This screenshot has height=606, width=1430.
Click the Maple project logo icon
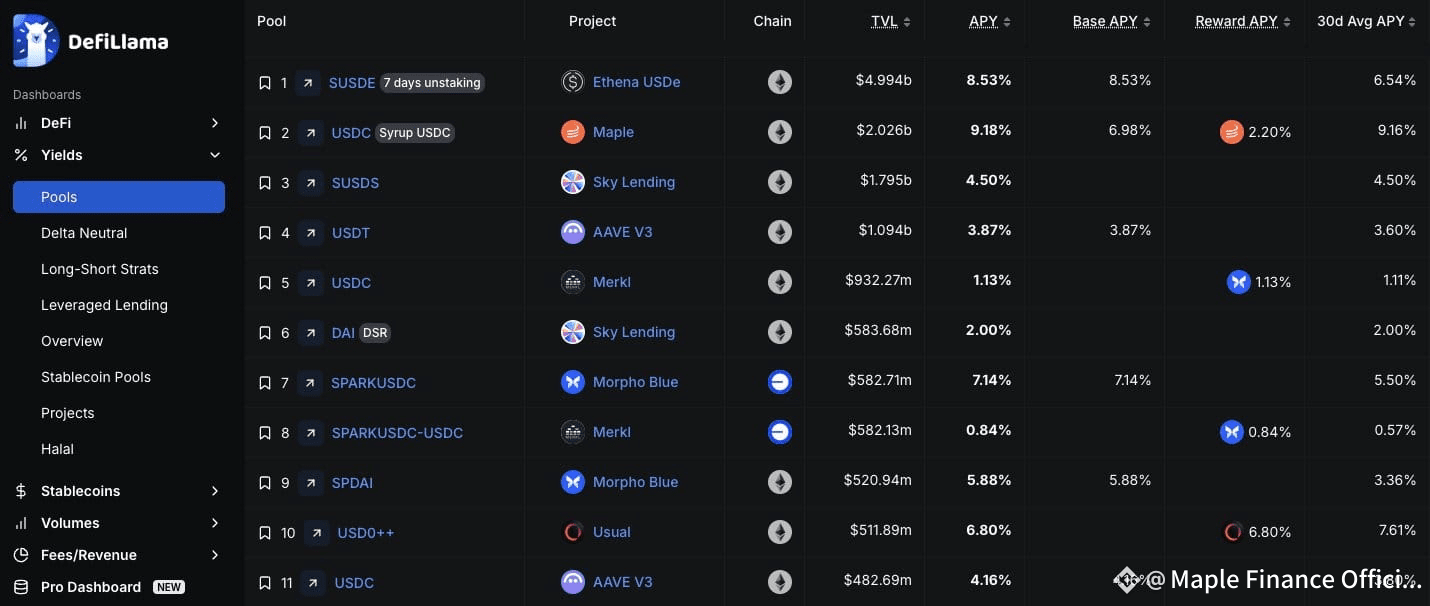573,132
